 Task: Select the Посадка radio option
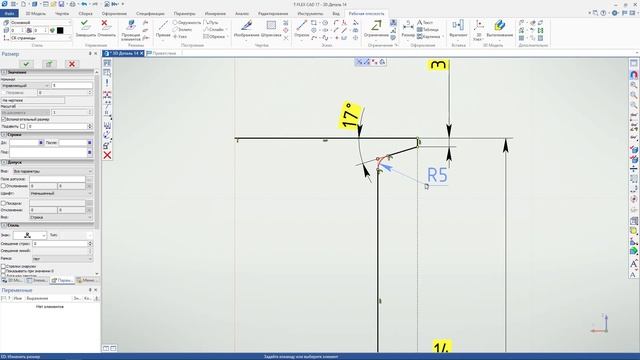click(3, 203)
